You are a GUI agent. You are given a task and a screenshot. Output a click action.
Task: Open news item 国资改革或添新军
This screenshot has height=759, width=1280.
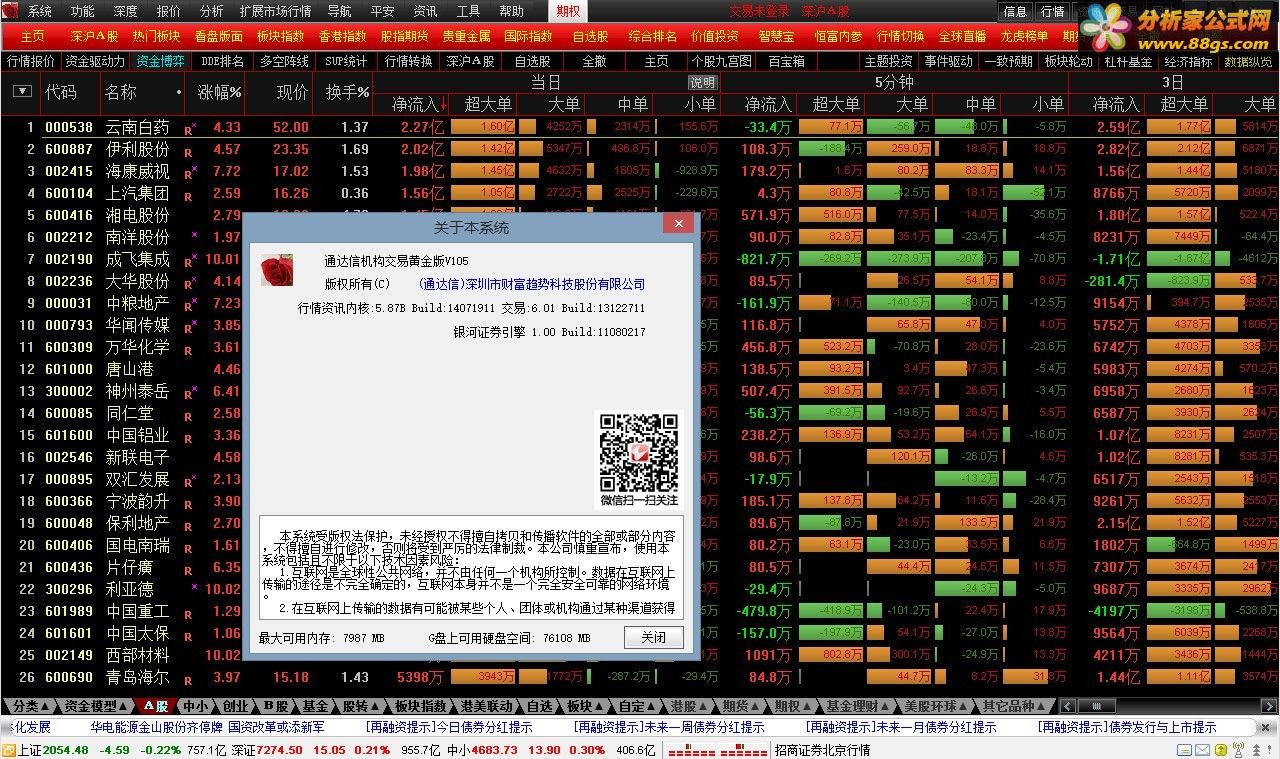(276, 727)
